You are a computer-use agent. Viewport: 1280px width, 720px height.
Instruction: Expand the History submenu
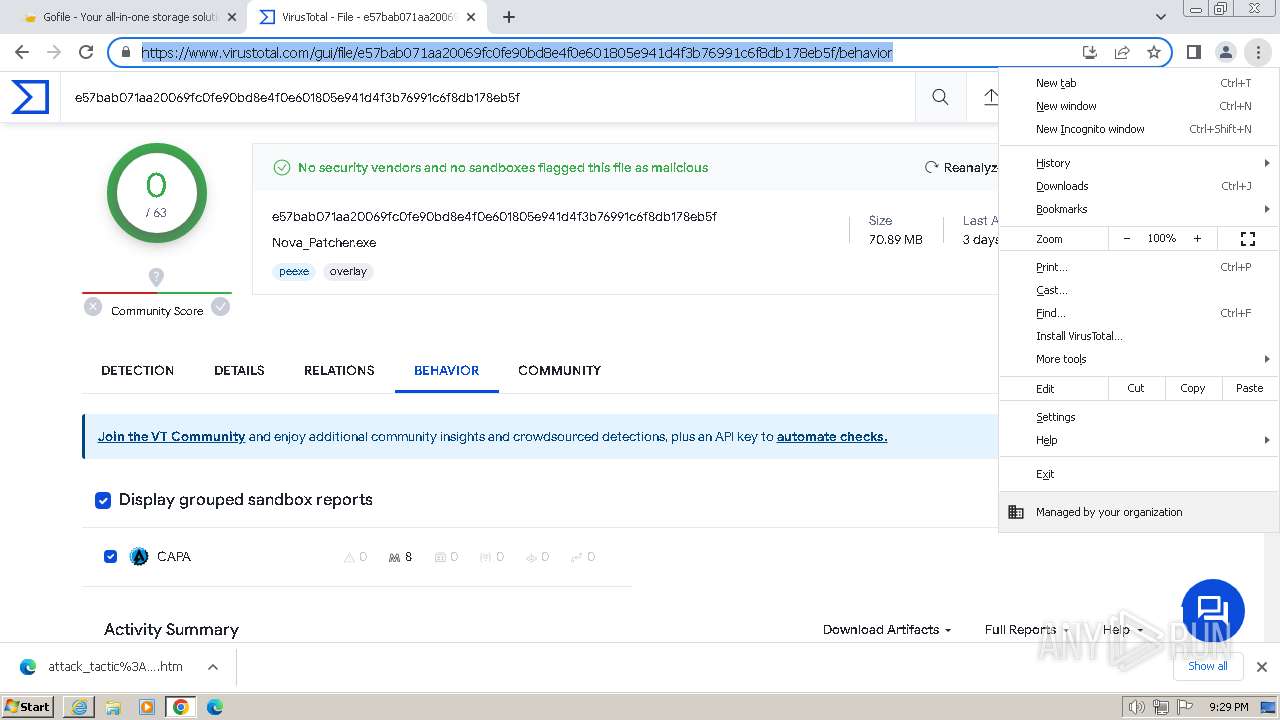pyautogui.click(x=1139, y=163)
